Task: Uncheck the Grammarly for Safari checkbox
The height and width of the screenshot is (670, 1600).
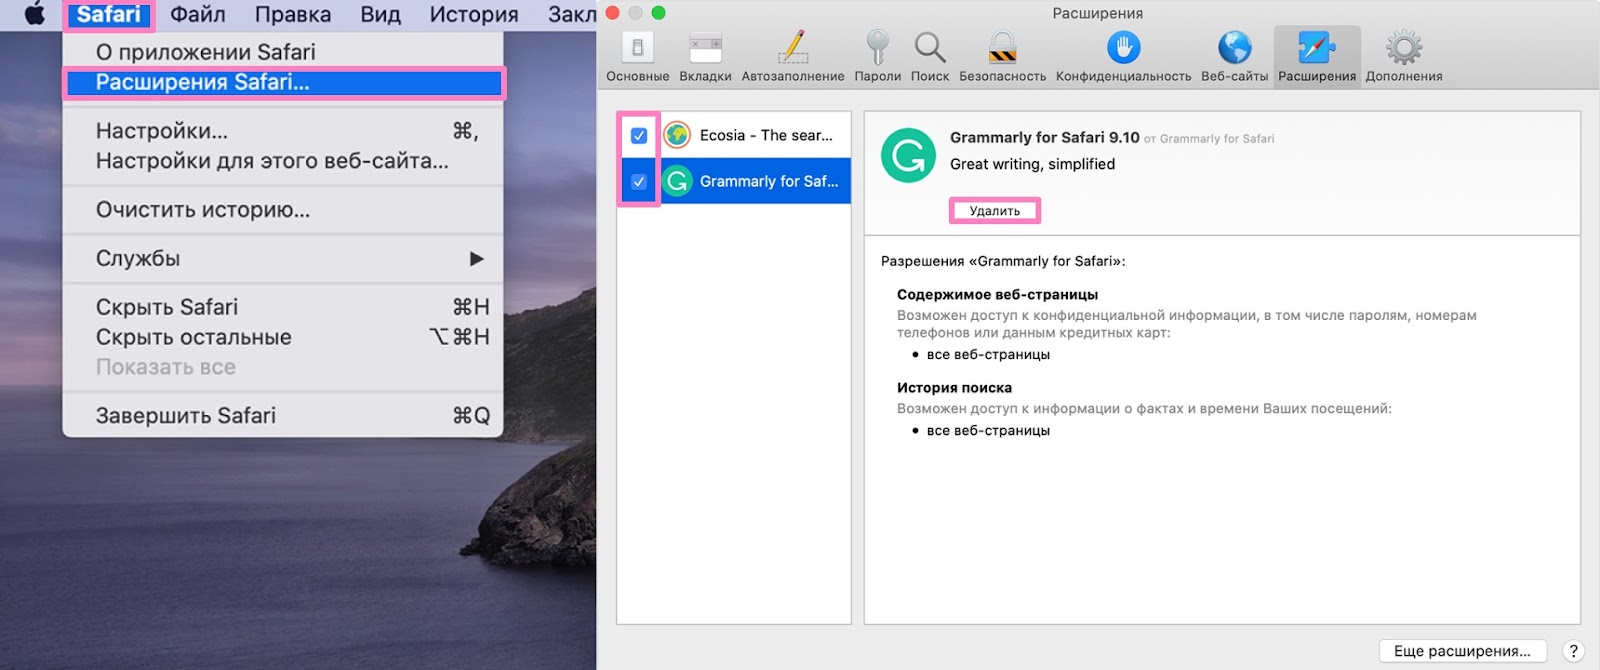Action: 639,182
